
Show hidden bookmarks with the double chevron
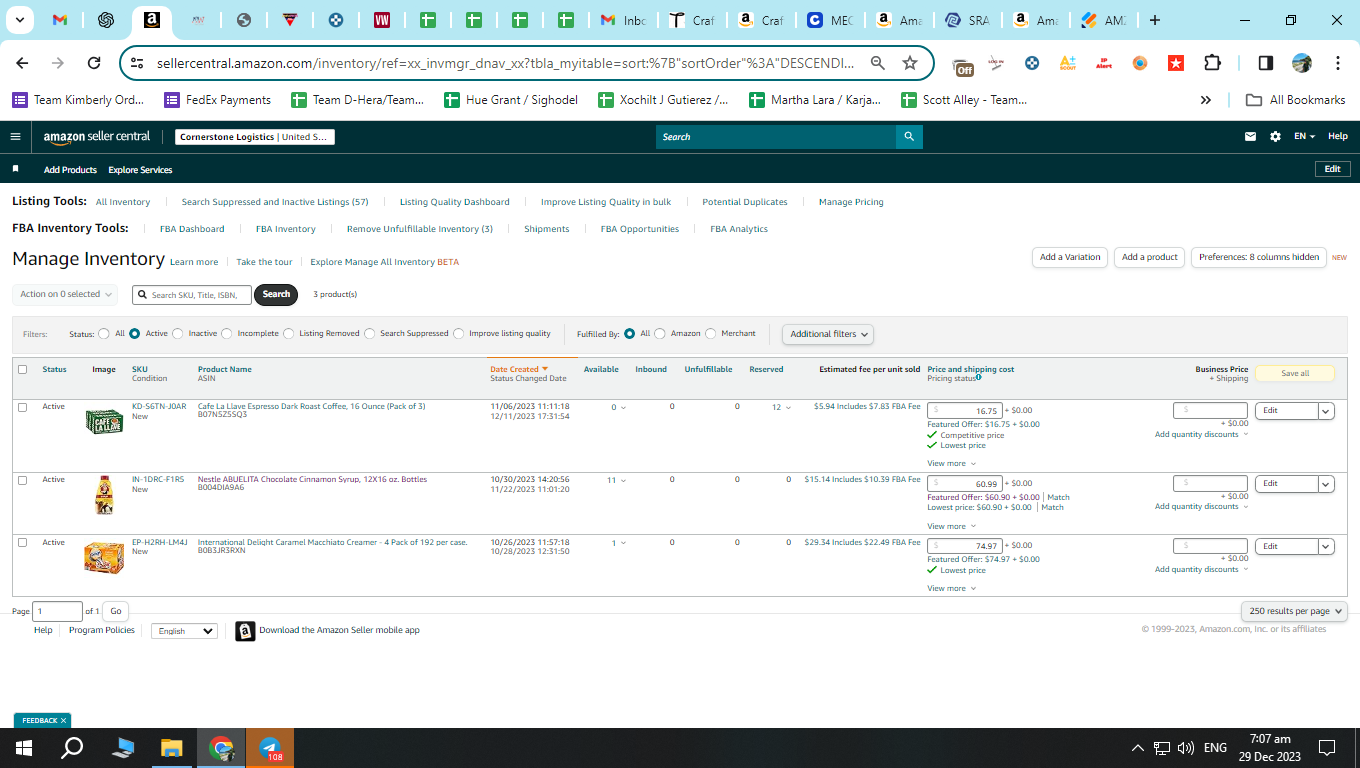(x=1206, y=100)
